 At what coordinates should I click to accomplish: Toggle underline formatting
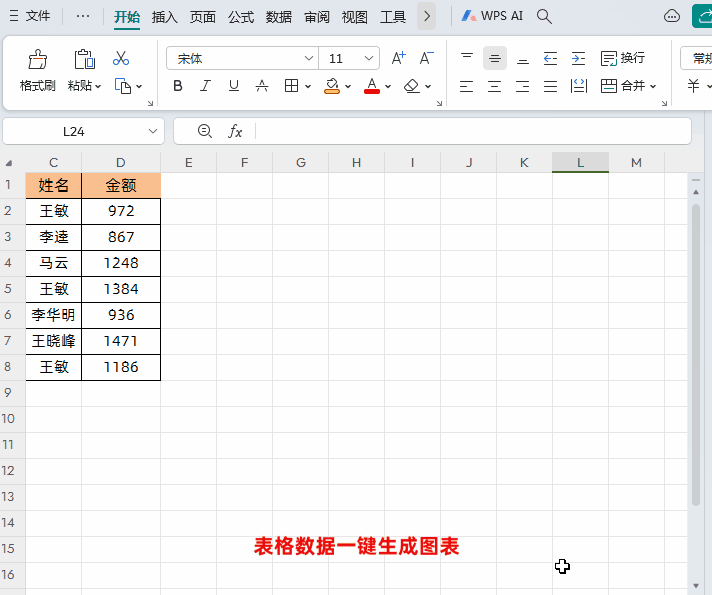click(x=234, y=86)
